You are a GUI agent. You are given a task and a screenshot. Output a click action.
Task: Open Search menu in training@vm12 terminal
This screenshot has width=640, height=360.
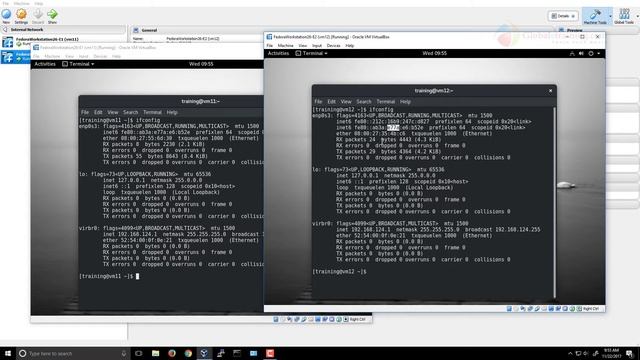point(364,102)
